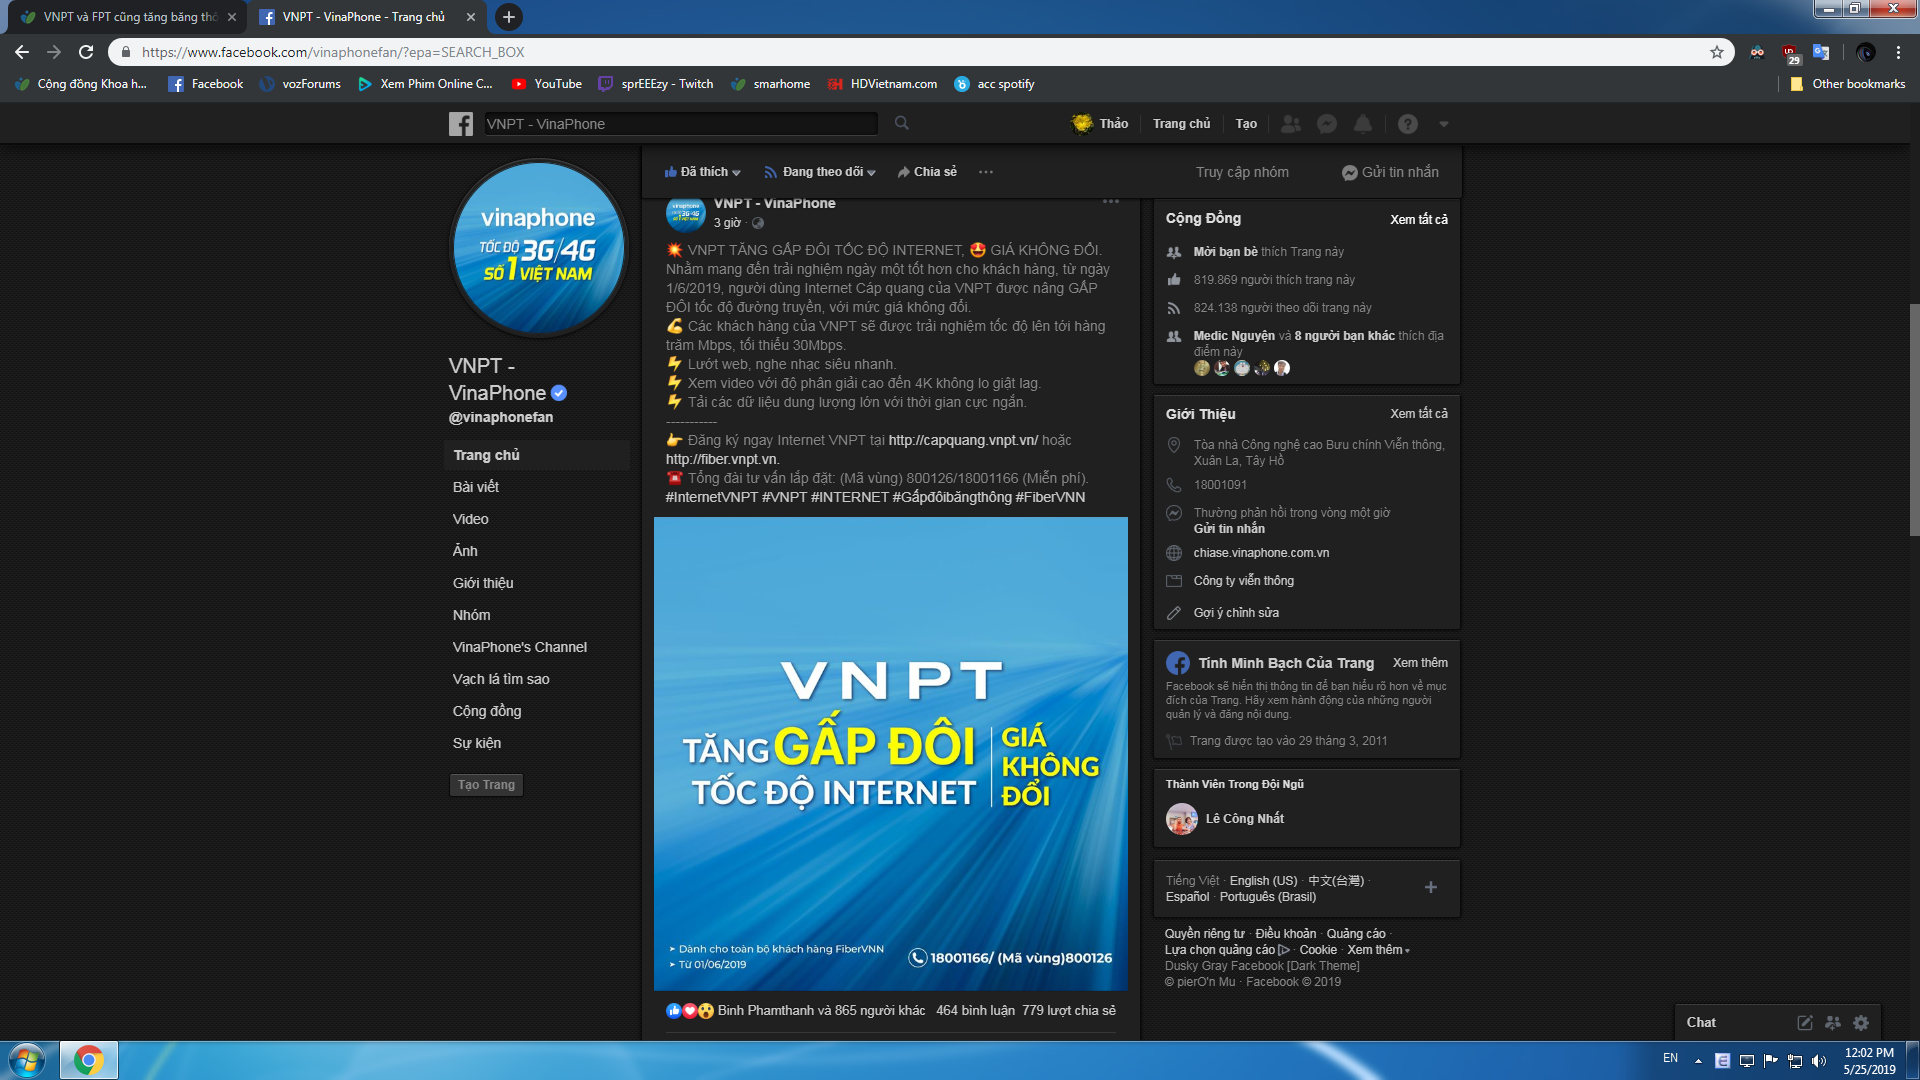The height and width of the screenshot is (1080, 1920).
Task: Click EN language indicator in taskbar
Action: (1670, 1058)
